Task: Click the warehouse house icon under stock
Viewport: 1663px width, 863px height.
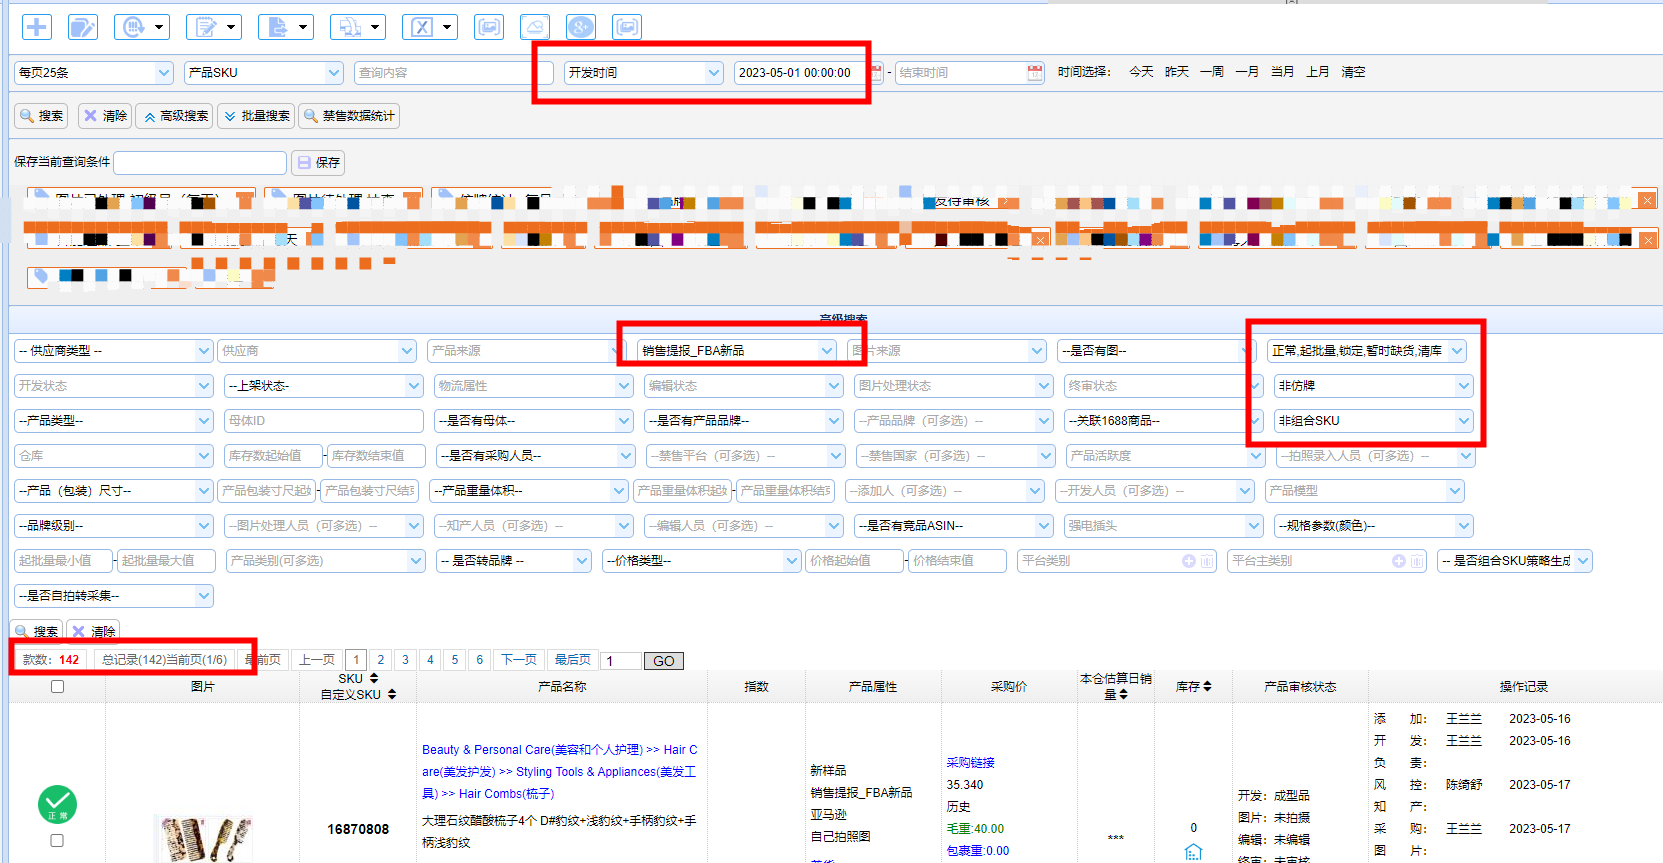Action: pos(1193,852)
